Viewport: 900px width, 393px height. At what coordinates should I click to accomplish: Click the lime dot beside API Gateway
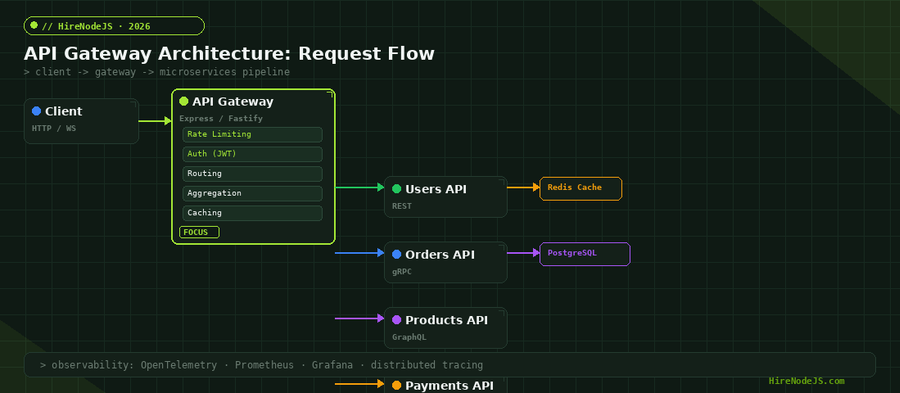[x=184, y=101]
